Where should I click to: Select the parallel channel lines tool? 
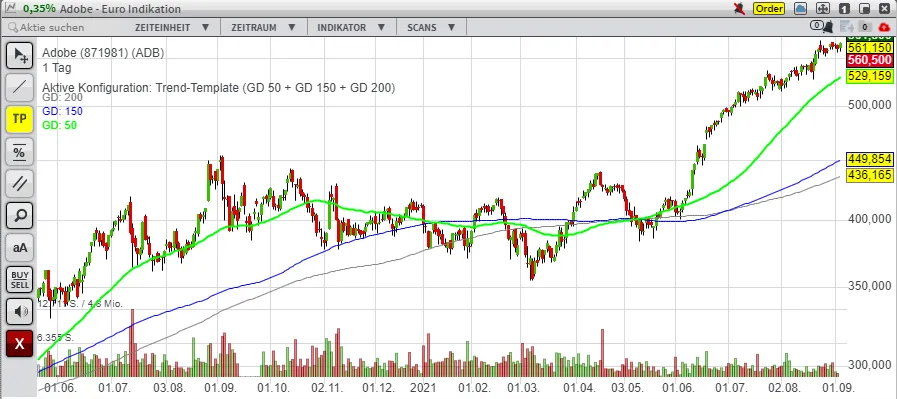tap(19, 183)
